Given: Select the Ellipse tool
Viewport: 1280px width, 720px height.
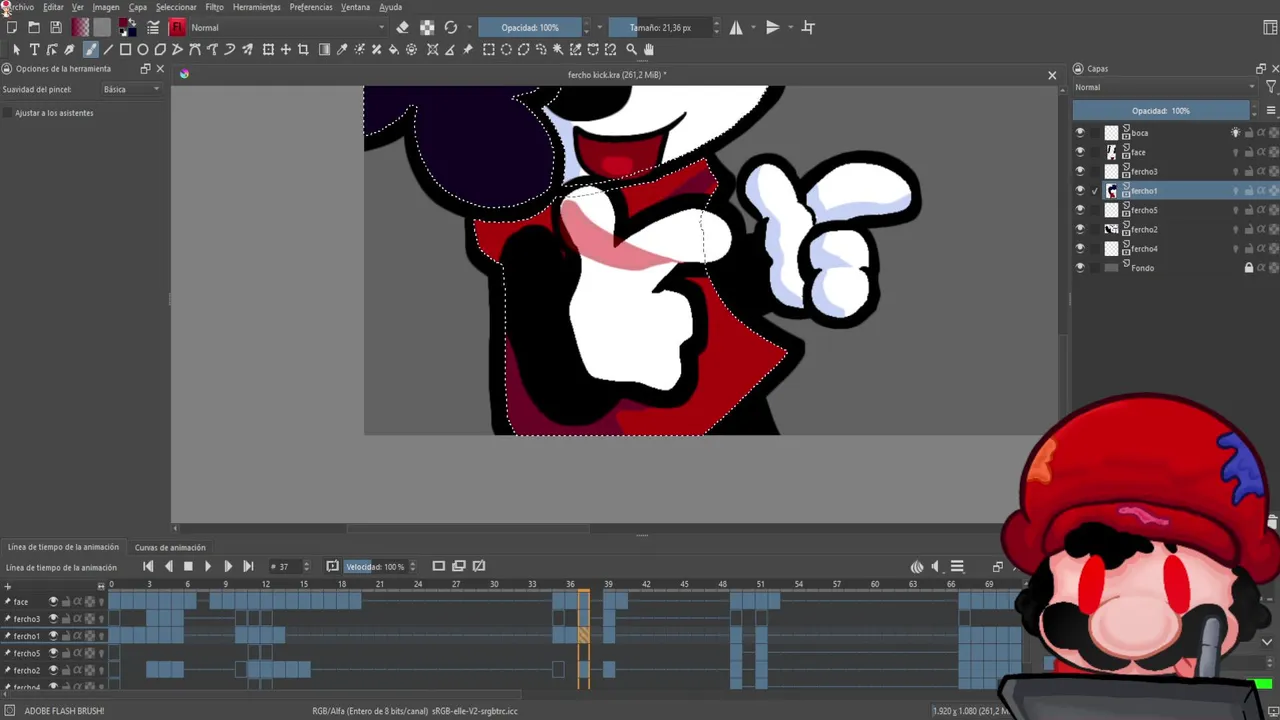Looking at the screenshot, I should [x=143, y=49].
